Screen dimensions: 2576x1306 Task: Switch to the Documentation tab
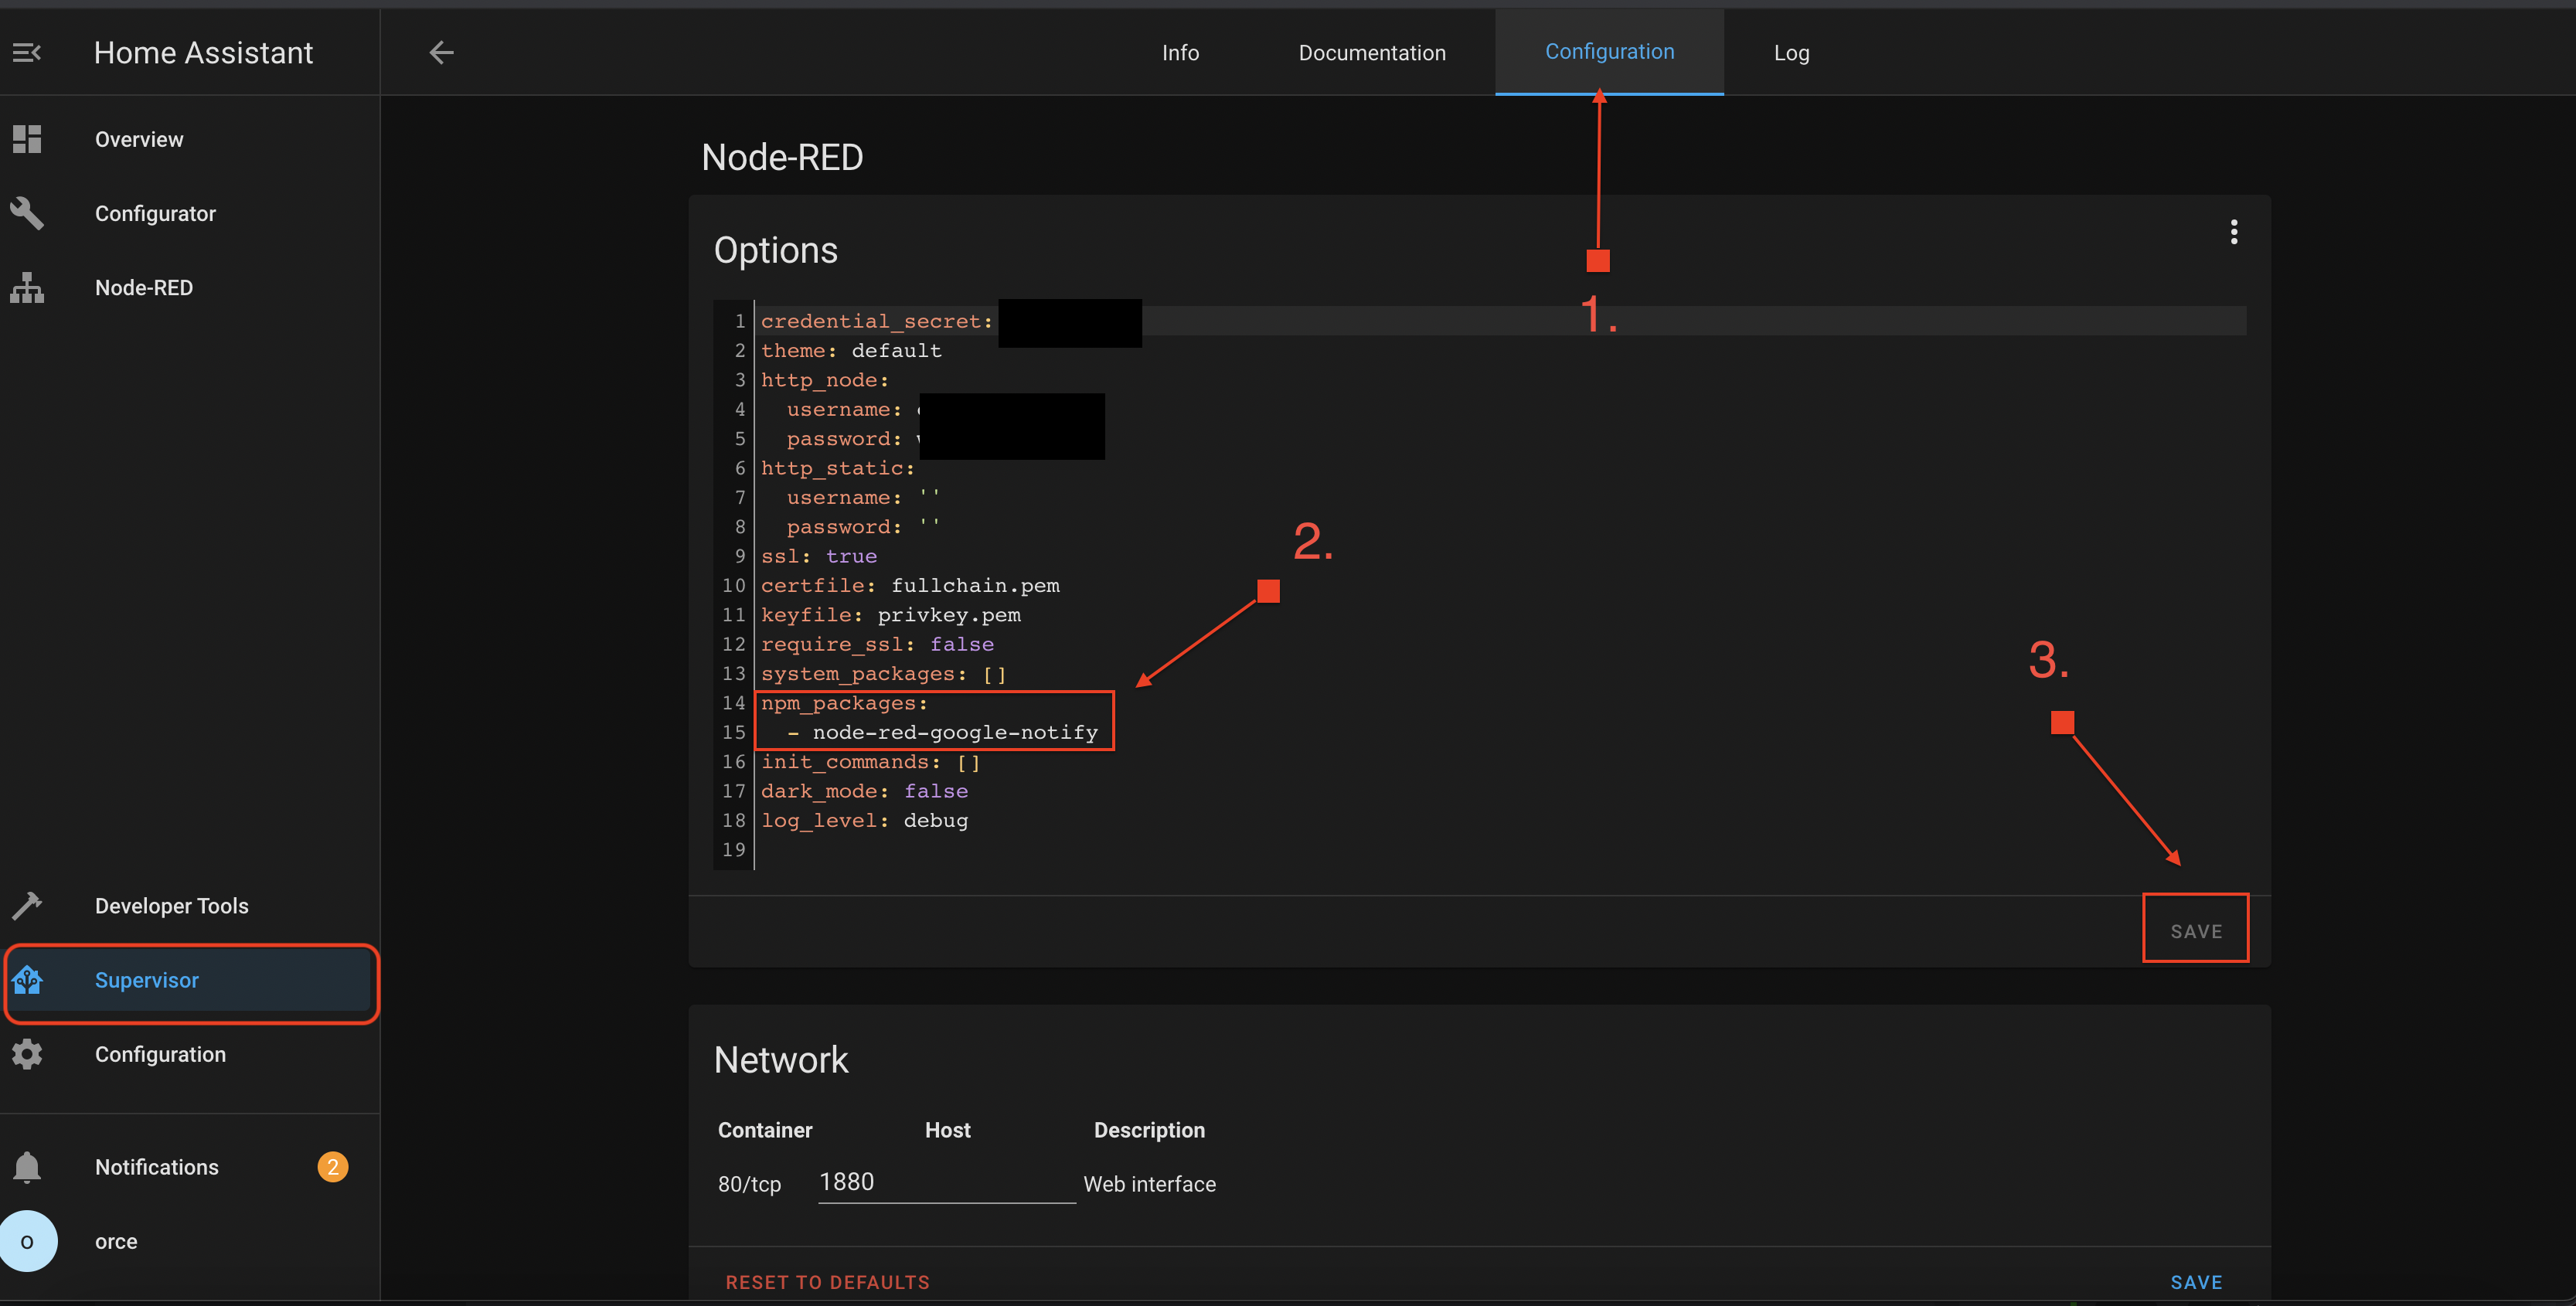click(x=1371, y=53)
